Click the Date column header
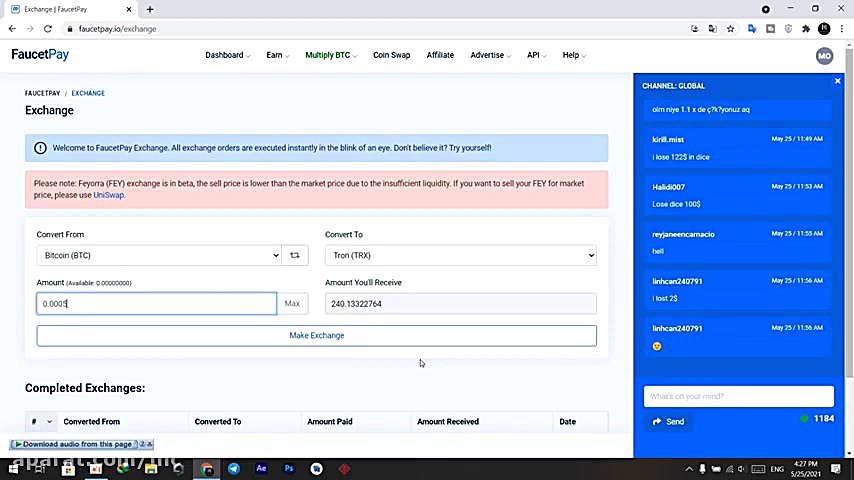The width and height of the screenshot is (854, 480). pyautogui.click(x=568, y=422)
